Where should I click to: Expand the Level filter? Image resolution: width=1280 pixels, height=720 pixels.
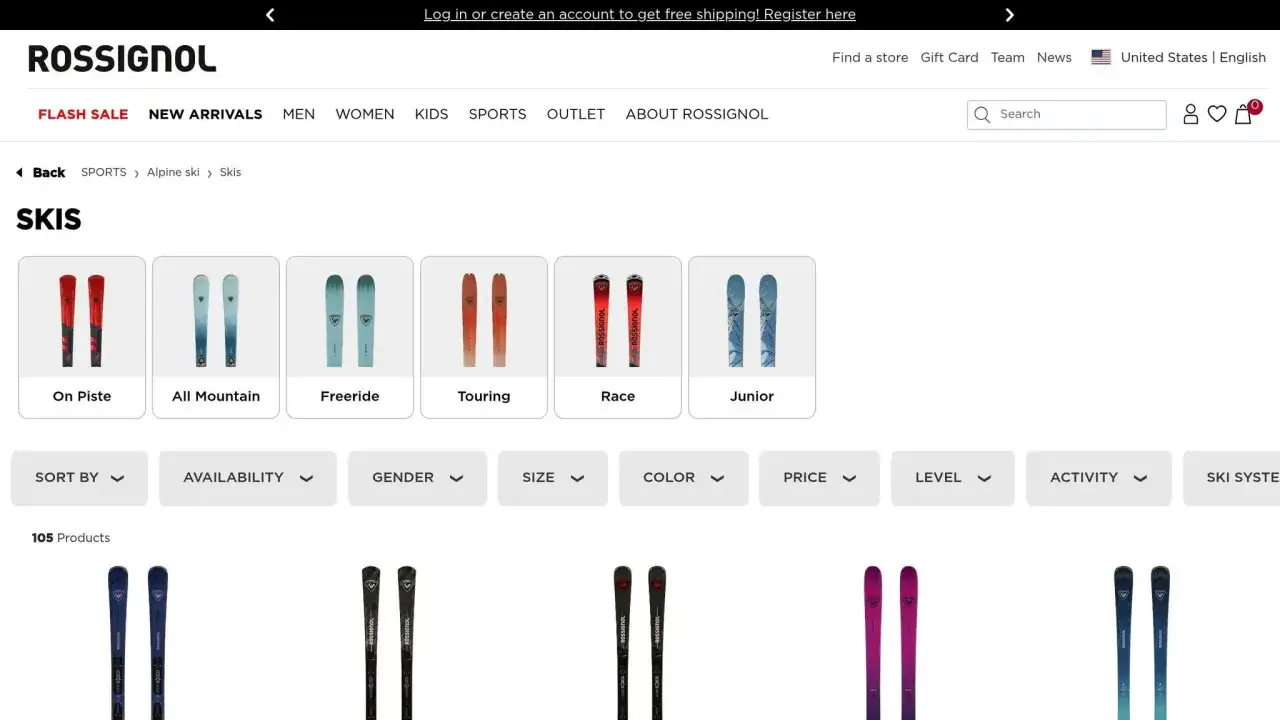tap(953, 478)
